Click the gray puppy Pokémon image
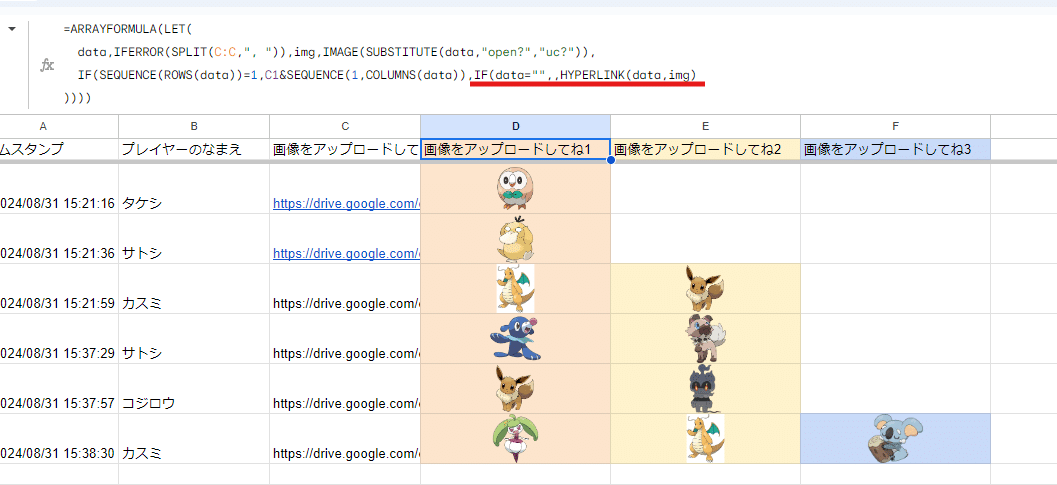Screen dimensions: 1057x485 click(x=704, y=339)
